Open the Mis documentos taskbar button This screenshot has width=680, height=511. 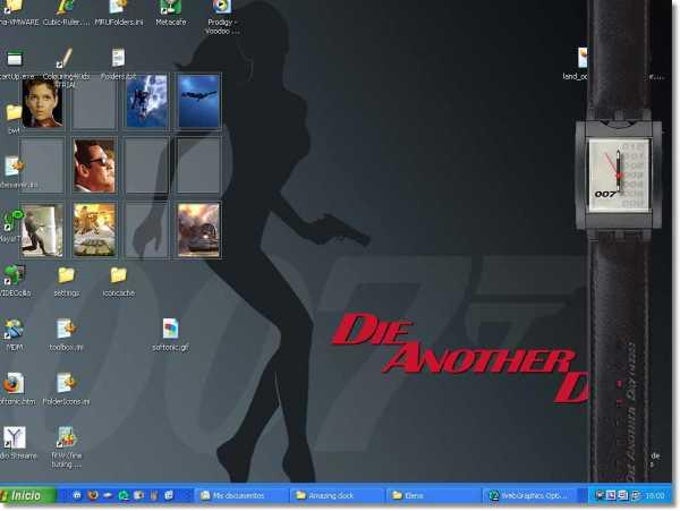[x=240, y=495]
